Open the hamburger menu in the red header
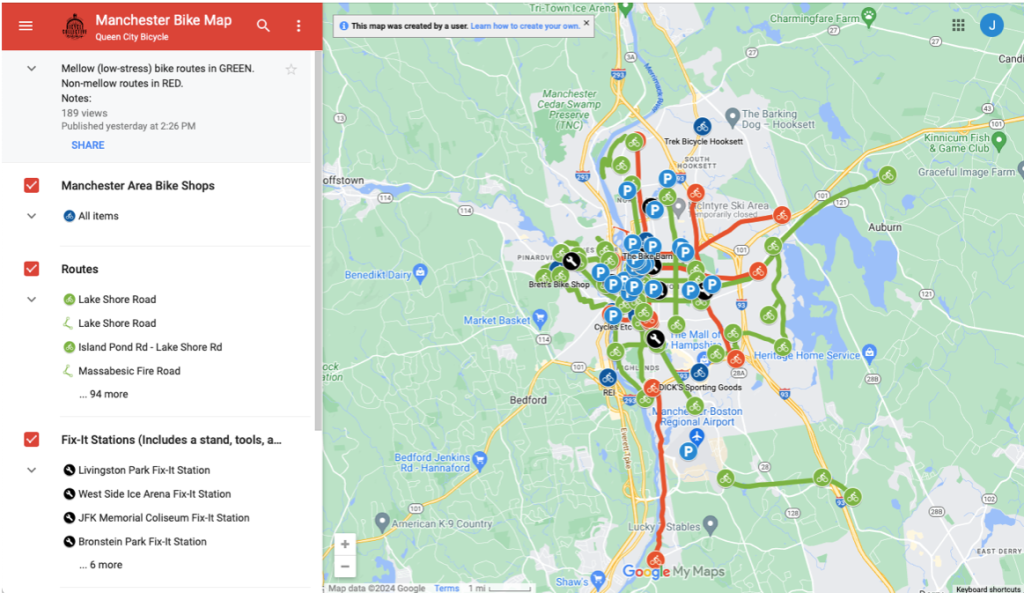 25,25
